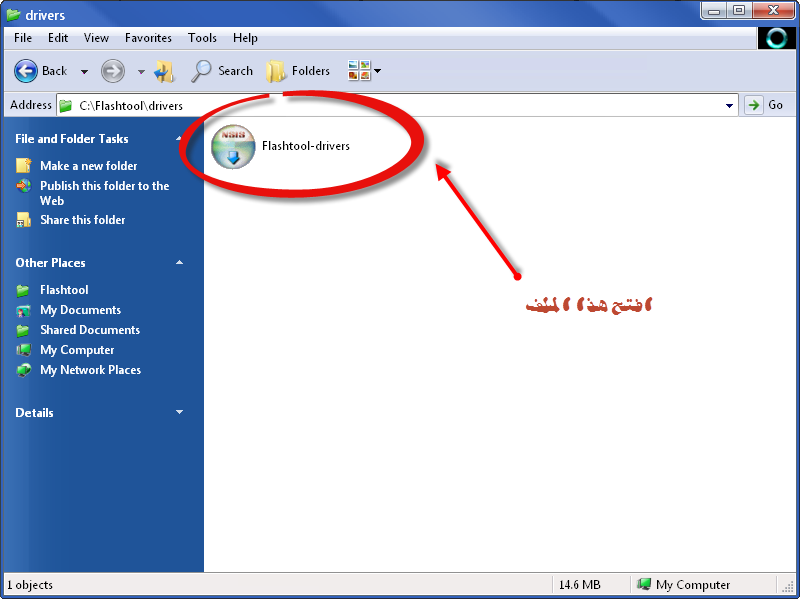This screenshot has width=800, height=599.
Task: Minimize the drivers window
Action: 714,11
